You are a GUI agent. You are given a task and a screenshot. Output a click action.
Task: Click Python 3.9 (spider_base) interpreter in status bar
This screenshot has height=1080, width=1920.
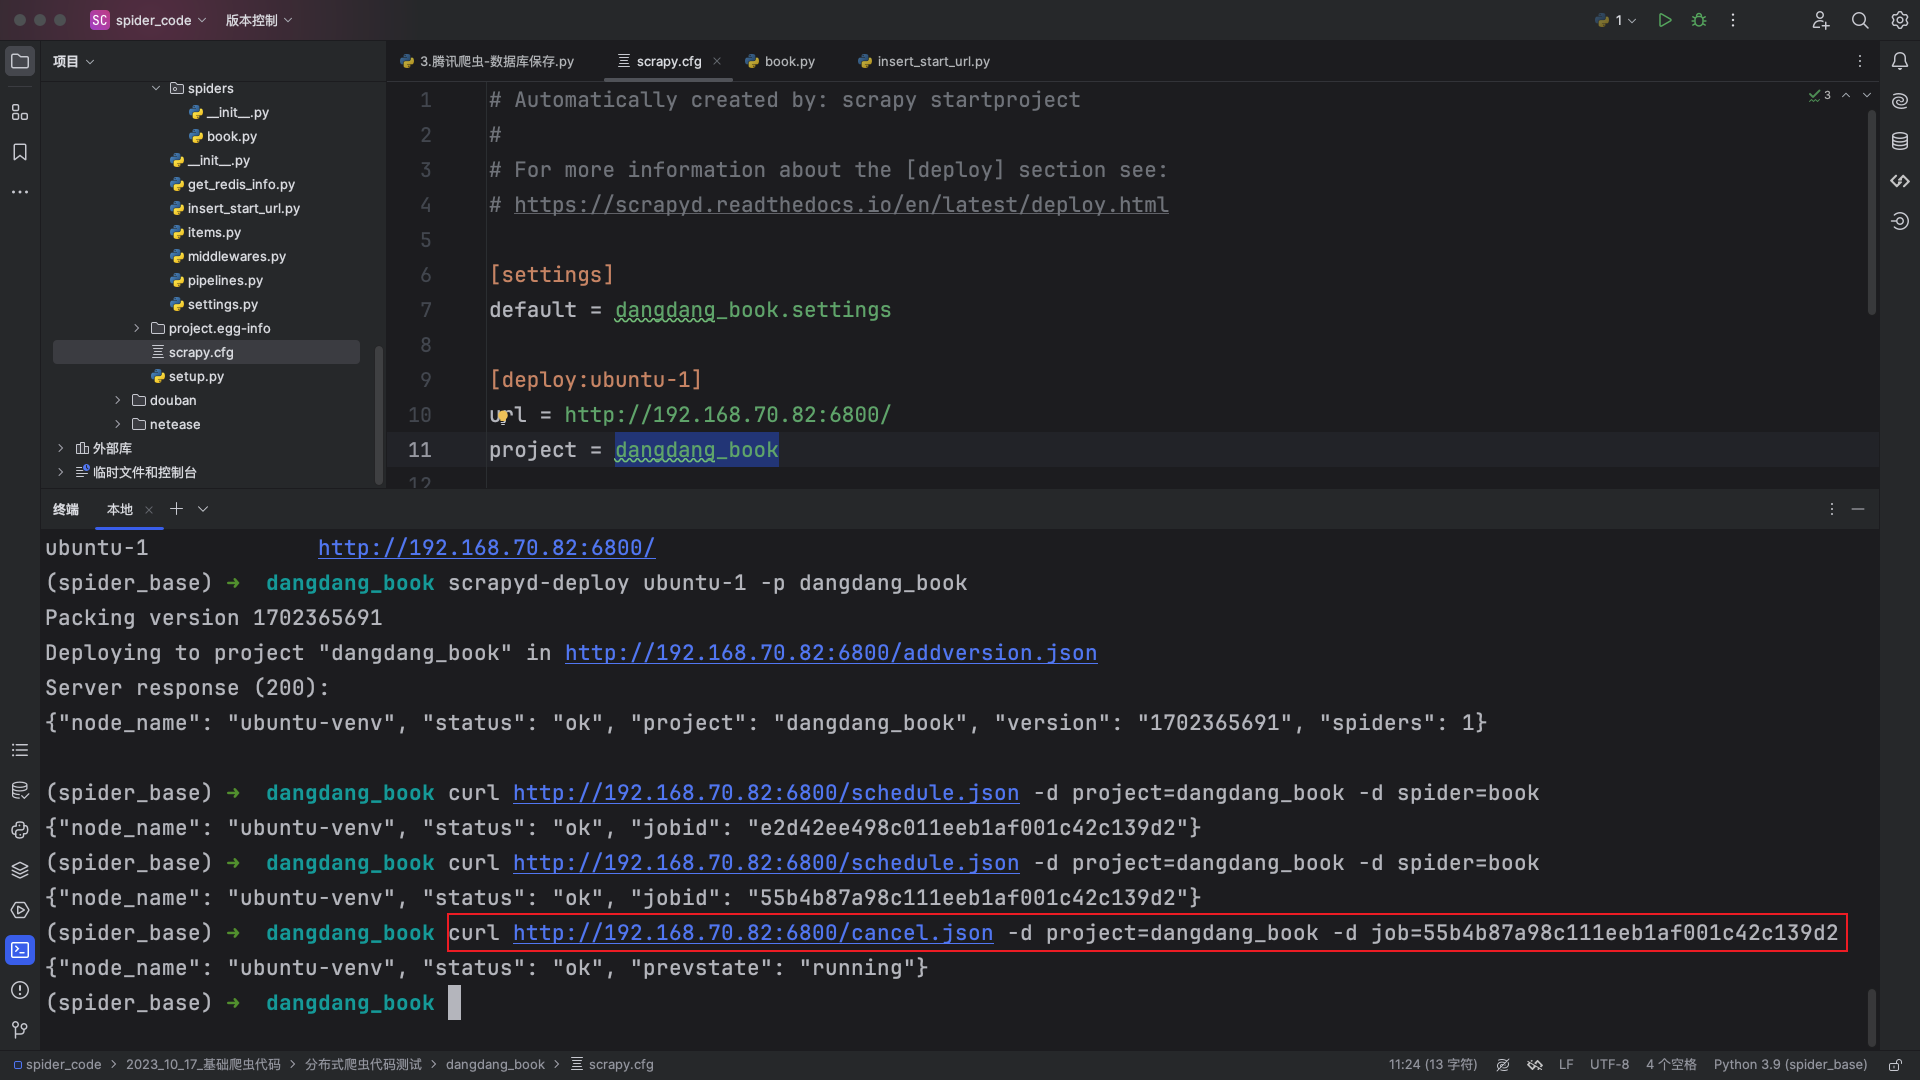pos(1790,1065)
